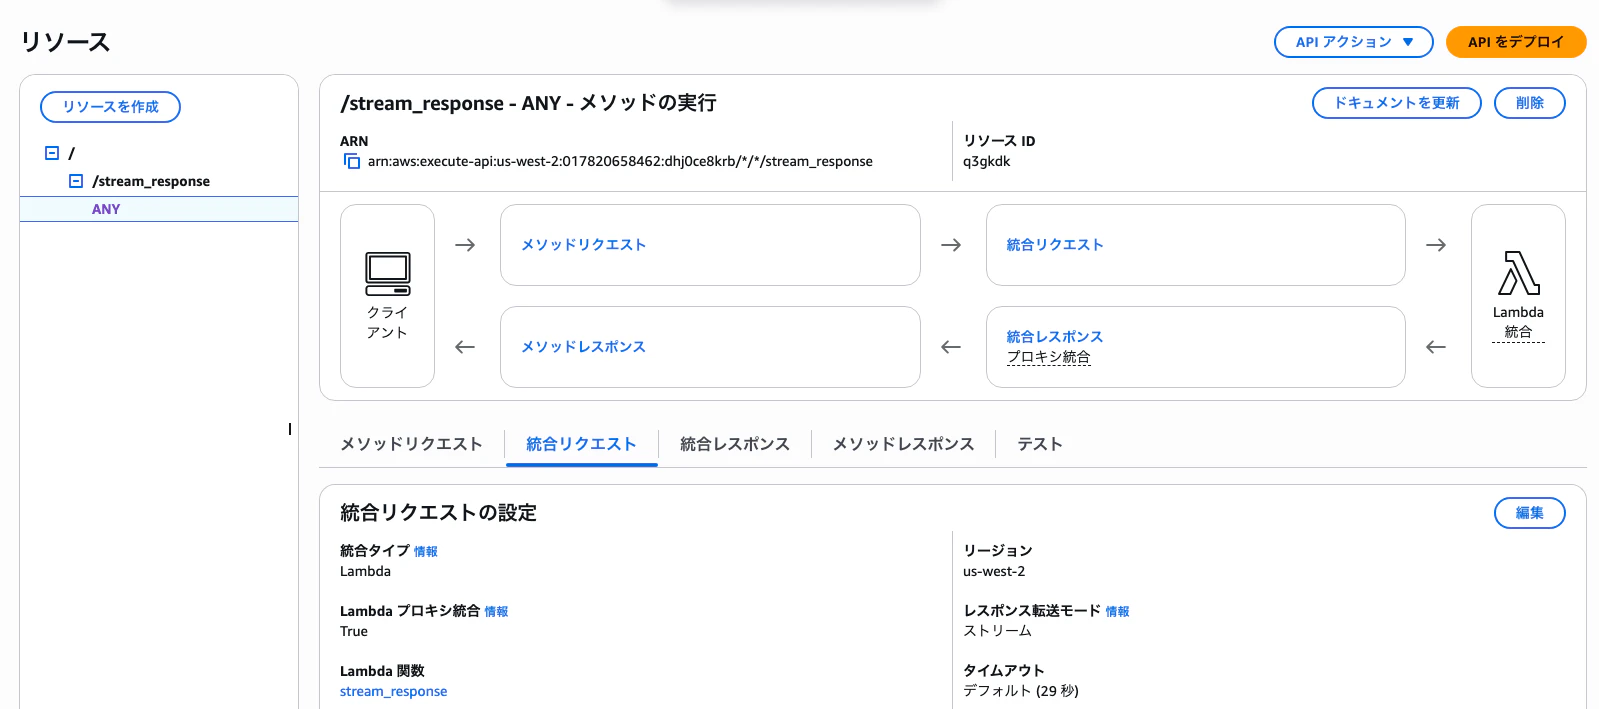
Task: Click the 統合リクエスト link in flow diagram
Action: pyautogui.click(x=1055, y=245)
